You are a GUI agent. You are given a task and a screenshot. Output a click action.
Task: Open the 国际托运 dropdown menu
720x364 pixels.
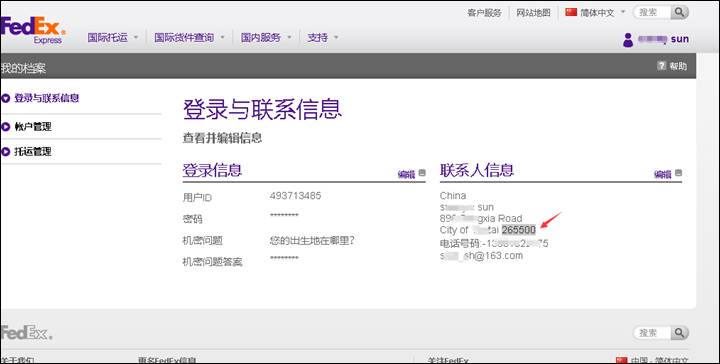(x=113, y=38)
